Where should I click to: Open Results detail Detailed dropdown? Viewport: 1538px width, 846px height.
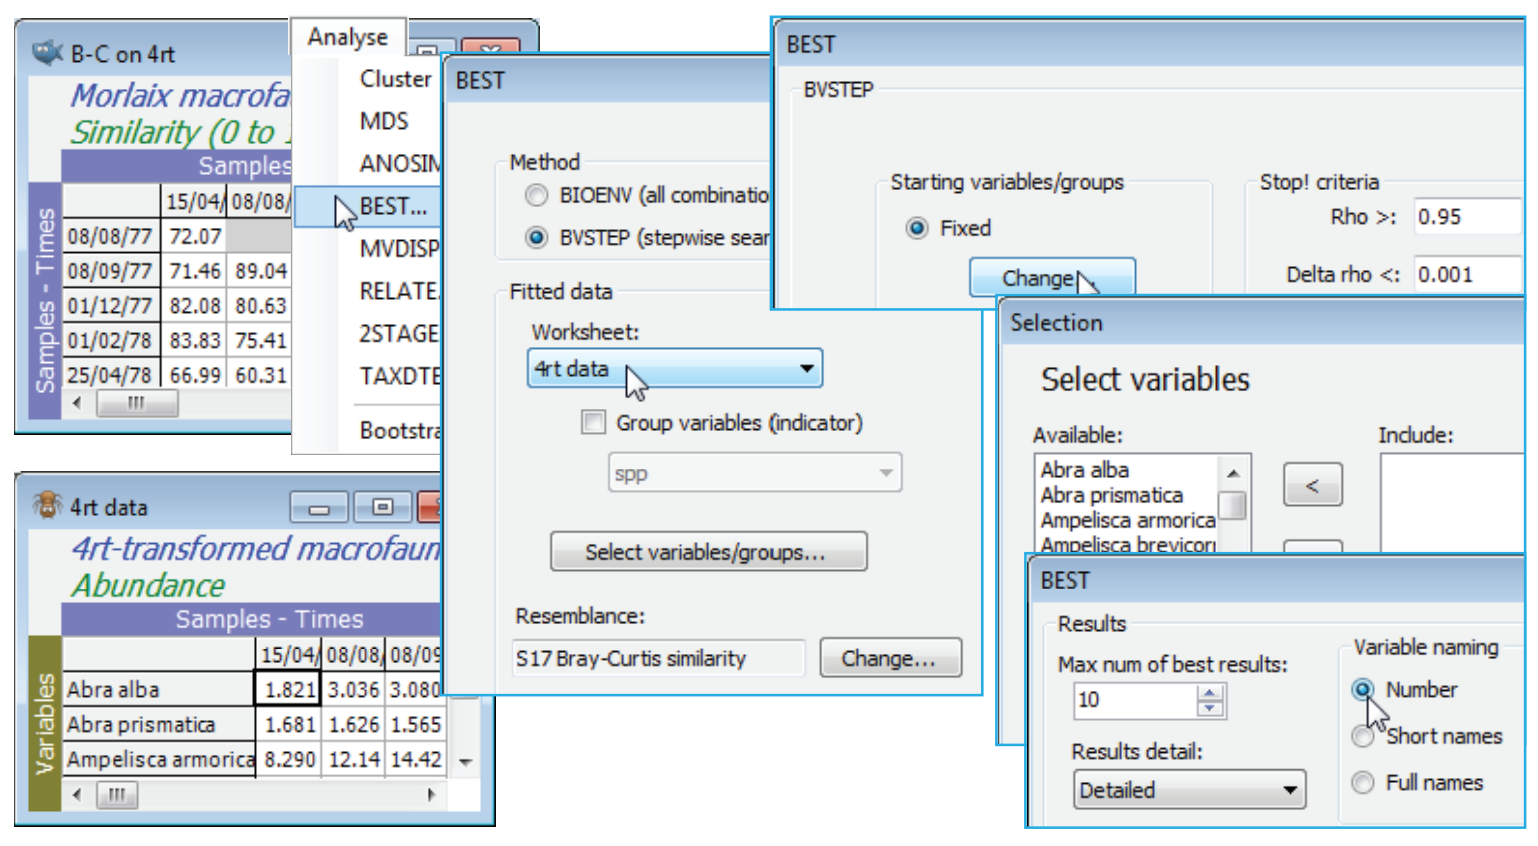[1190, 790]
